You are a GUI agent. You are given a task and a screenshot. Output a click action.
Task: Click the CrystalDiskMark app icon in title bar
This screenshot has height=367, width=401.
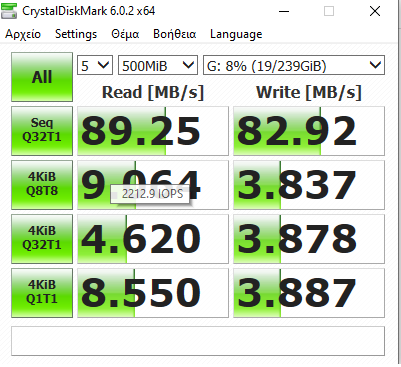point(9,11)
